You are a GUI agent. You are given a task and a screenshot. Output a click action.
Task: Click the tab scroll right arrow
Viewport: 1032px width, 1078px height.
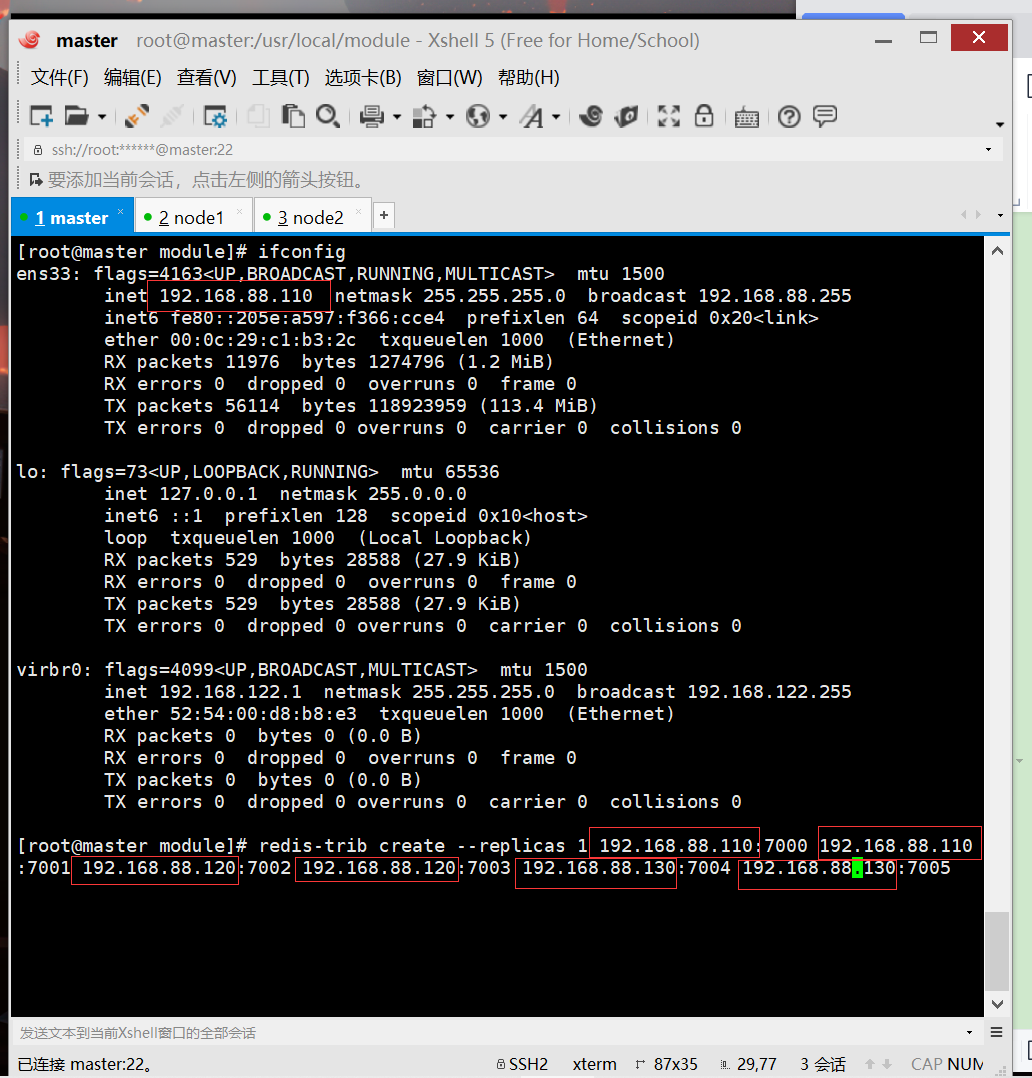[x=978, y=215]
